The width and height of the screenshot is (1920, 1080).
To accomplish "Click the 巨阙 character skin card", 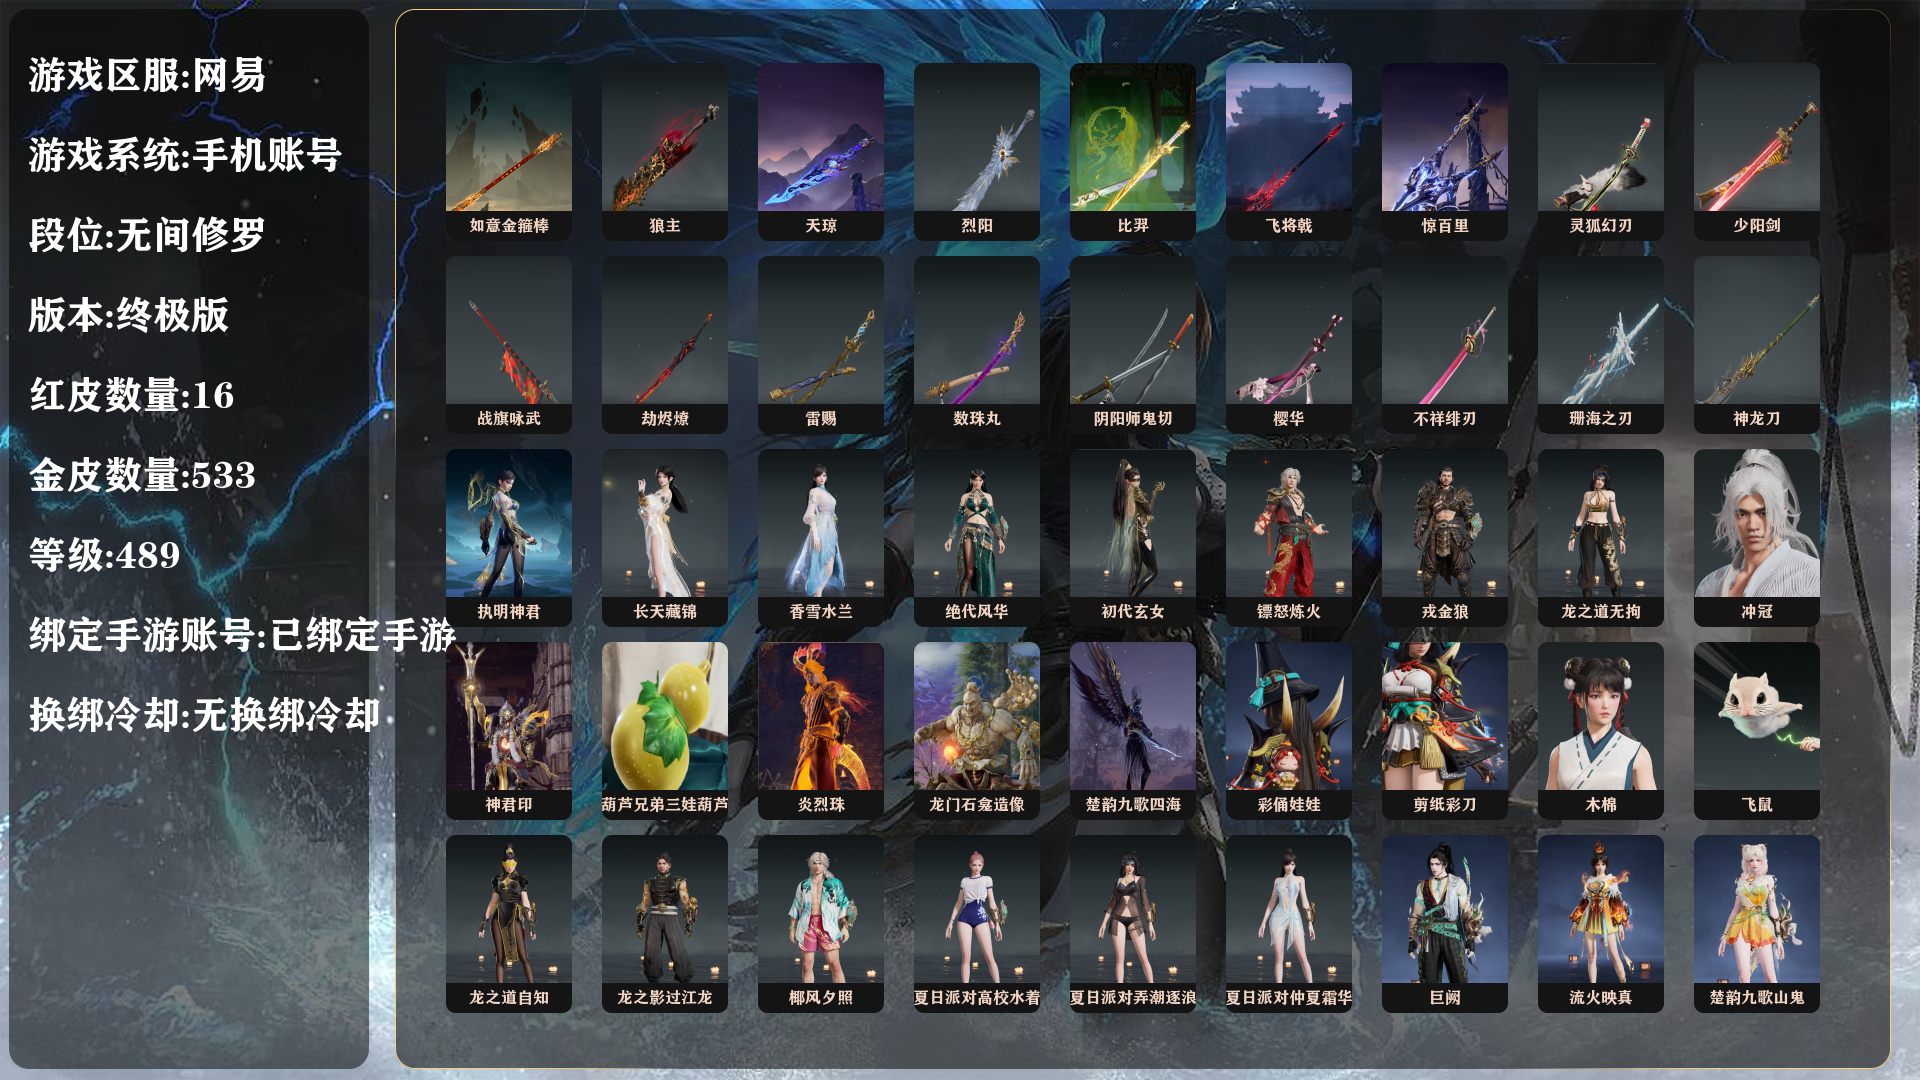I will click(1445, 924).
